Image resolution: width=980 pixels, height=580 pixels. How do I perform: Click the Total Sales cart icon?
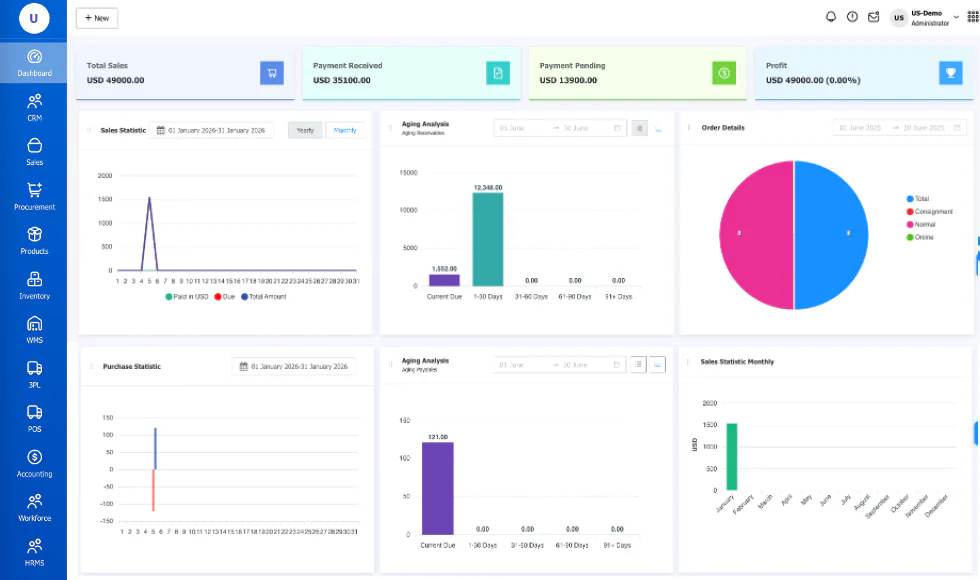pos(272,73)
